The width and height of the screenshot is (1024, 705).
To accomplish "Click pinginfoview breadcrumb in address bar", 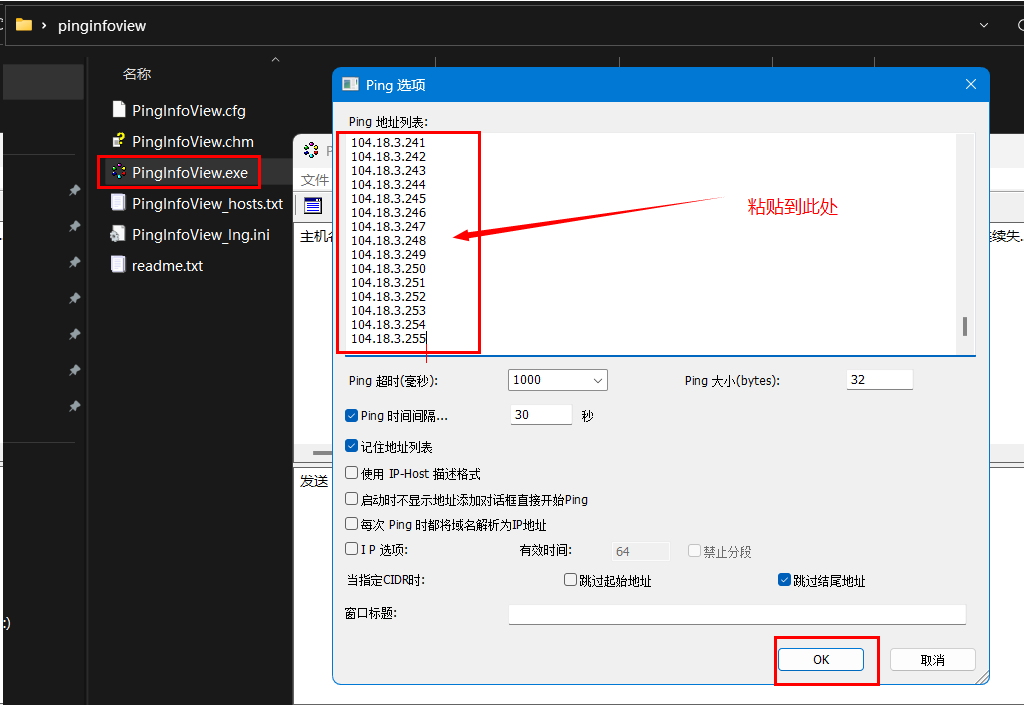I will point(102,25).
